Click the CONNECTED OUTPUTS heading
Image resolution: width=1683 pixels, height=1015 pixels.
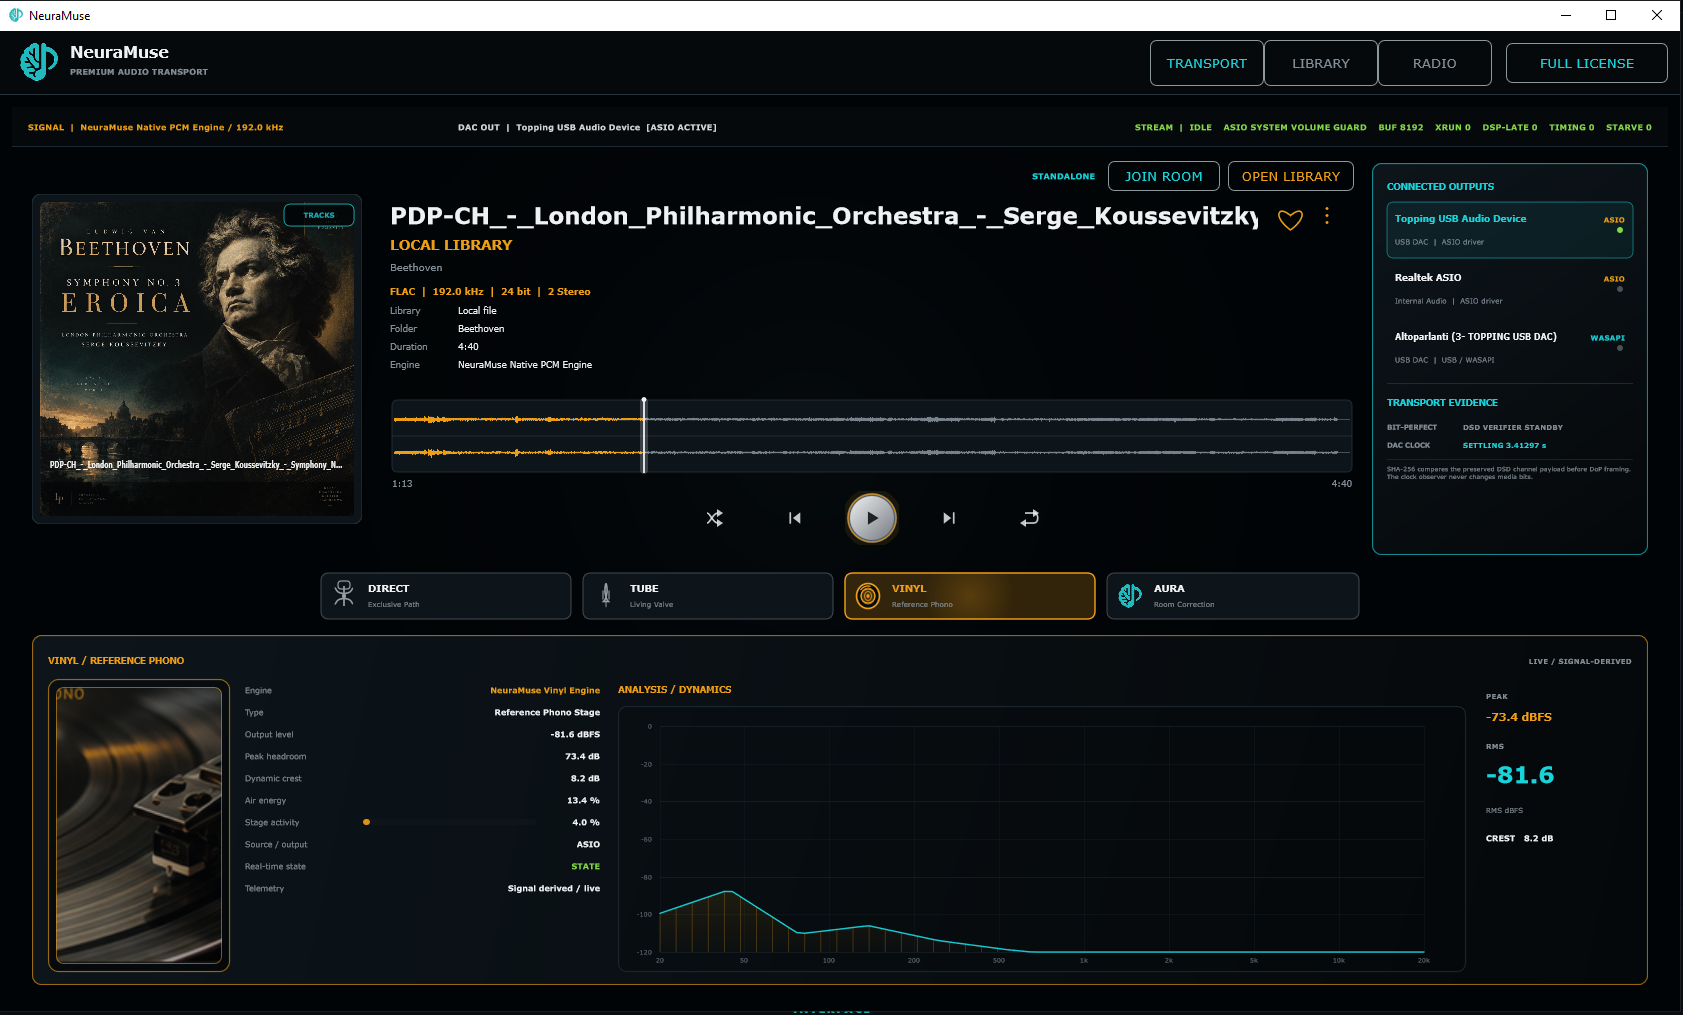[1440, 187]
